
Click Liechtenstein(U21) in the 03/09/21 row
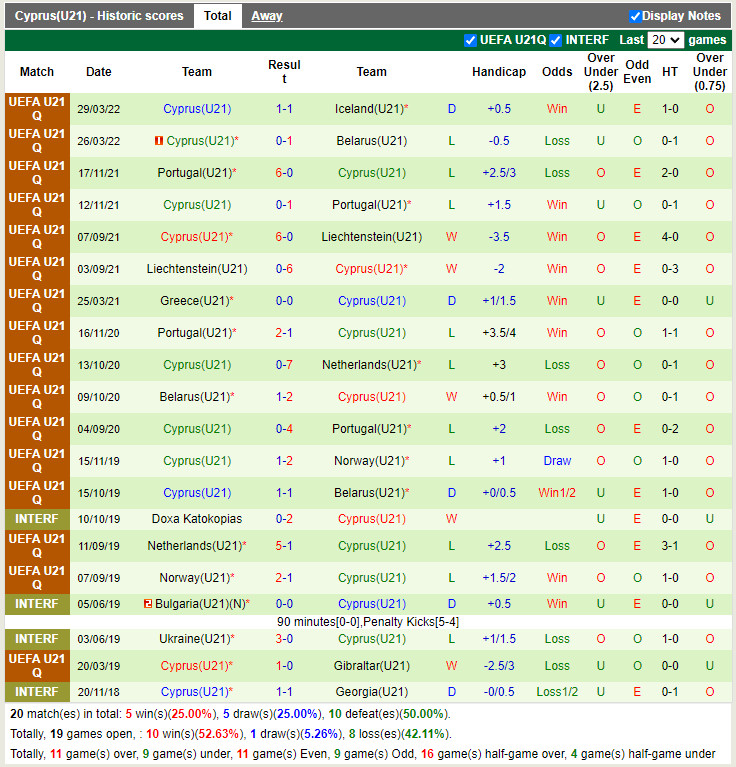tap(196, 269)
